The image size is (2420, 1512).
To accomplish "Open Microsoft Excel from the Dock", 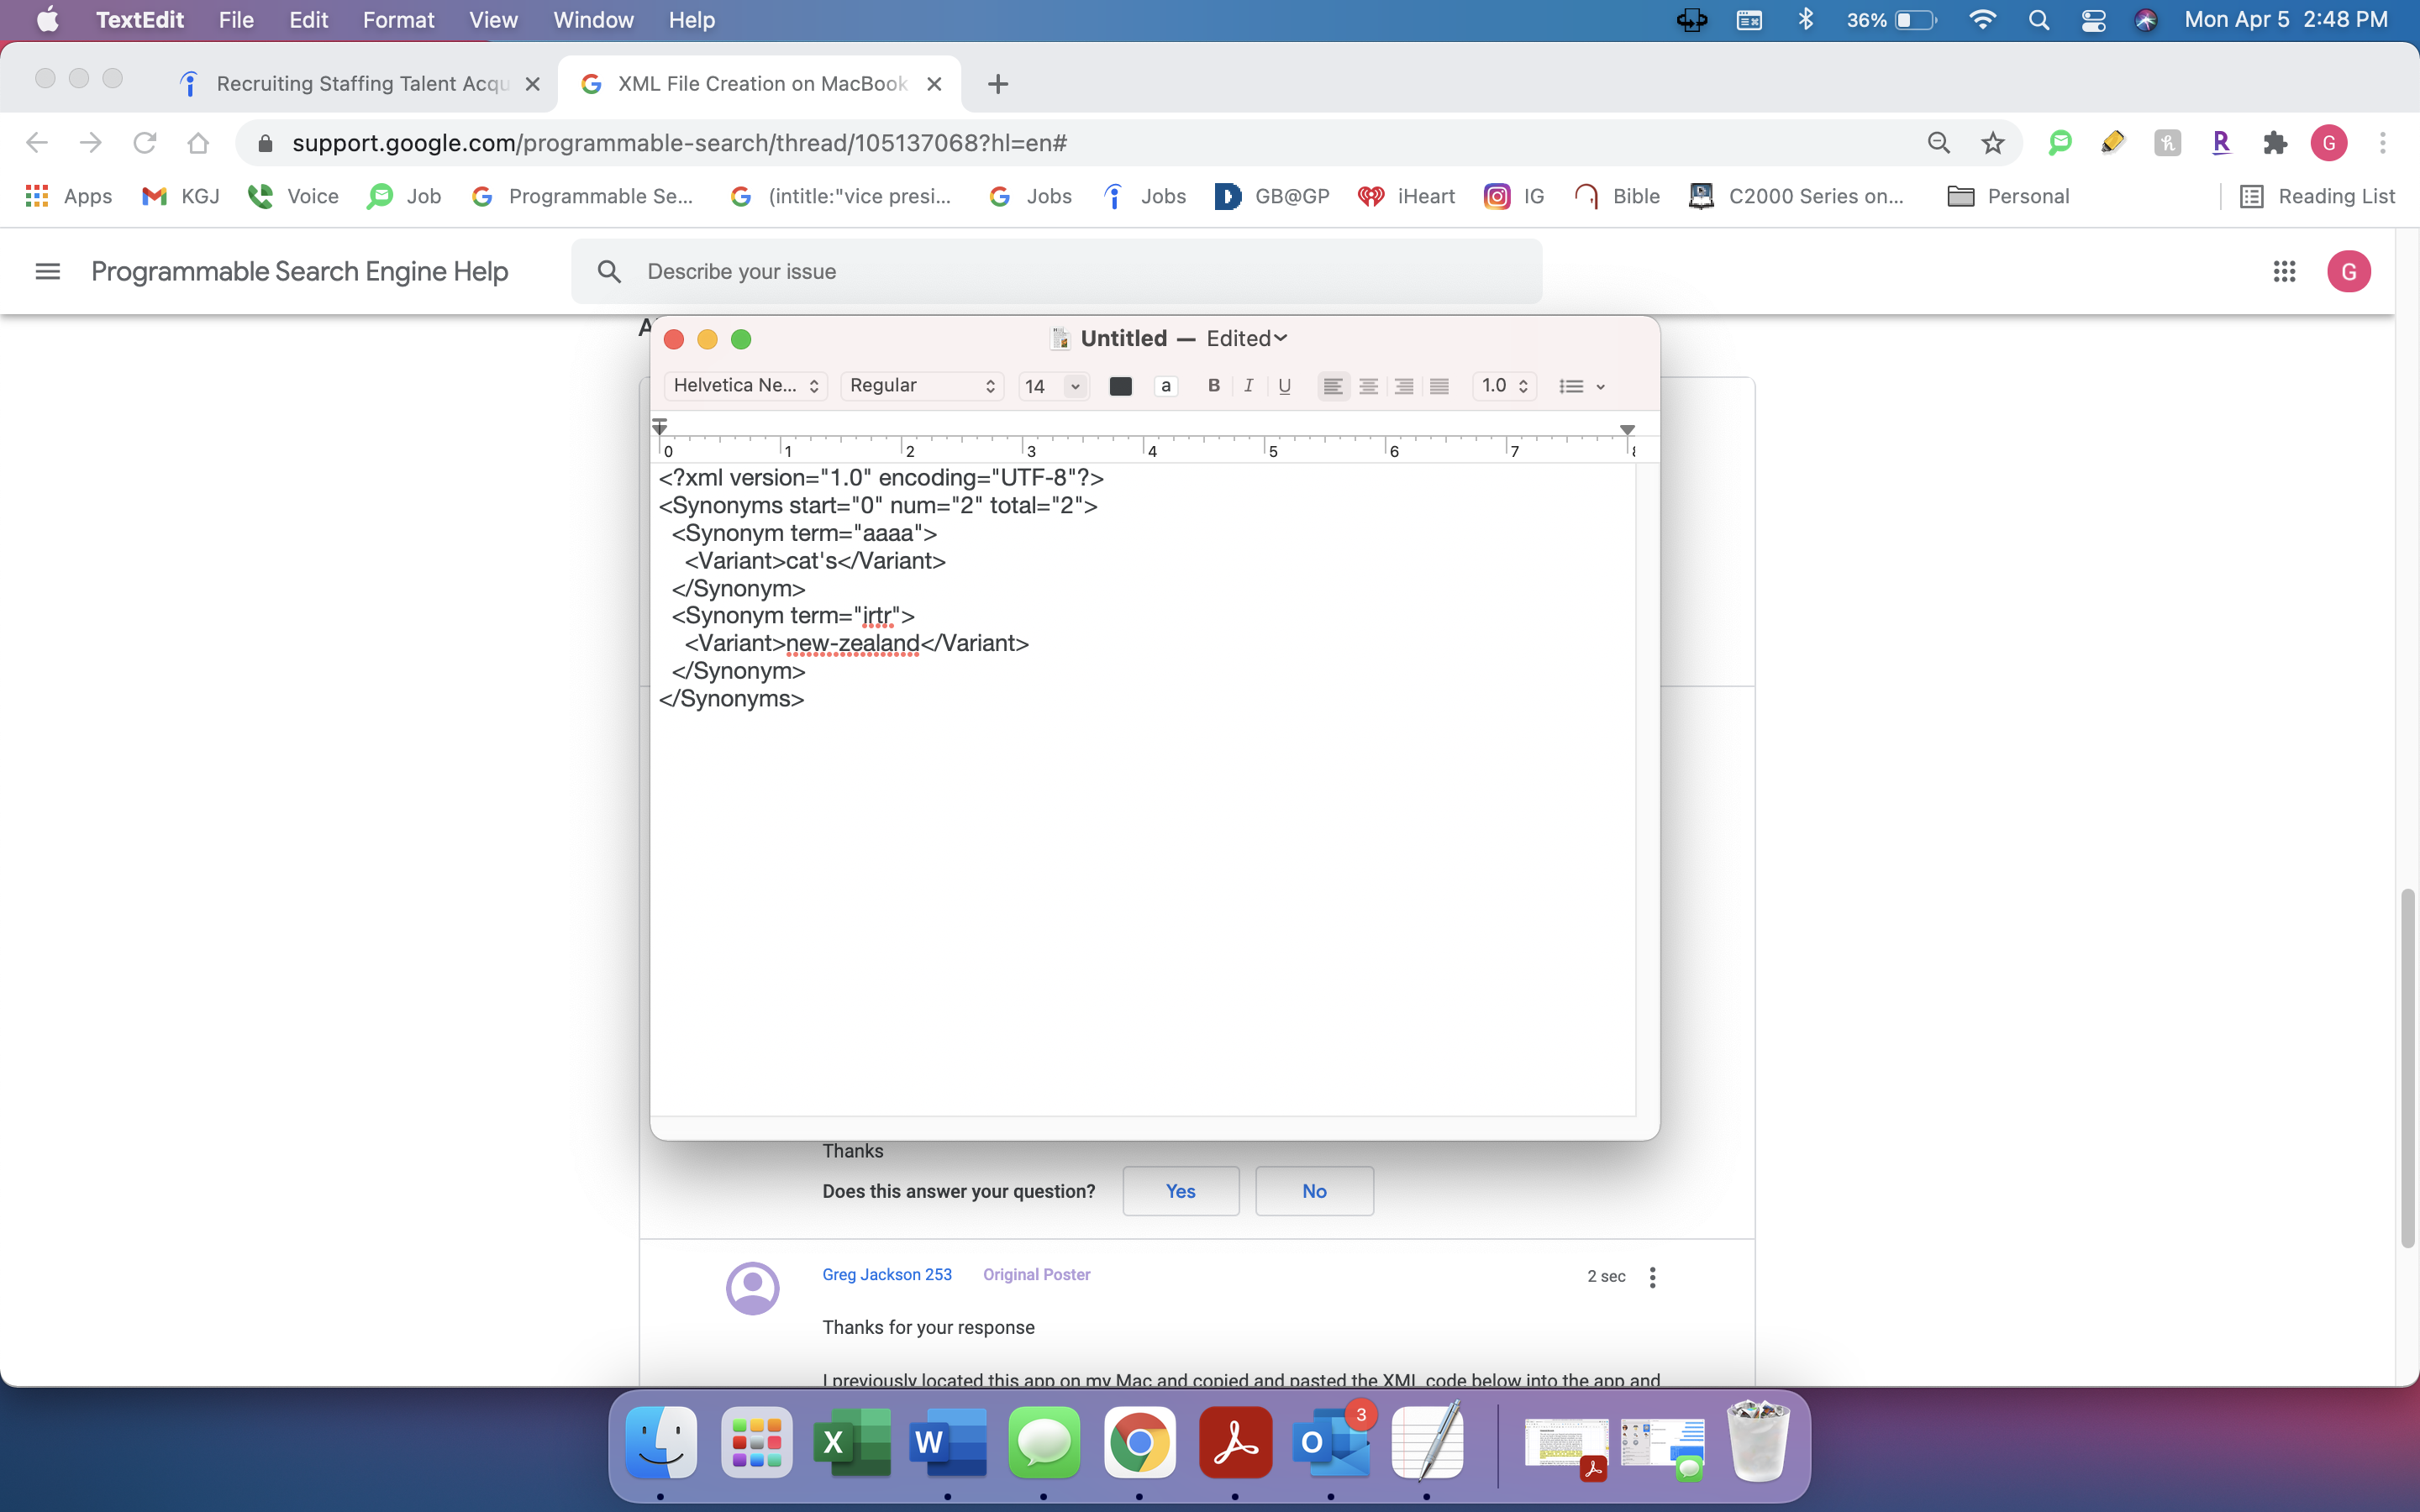I will coord(851,1442).
